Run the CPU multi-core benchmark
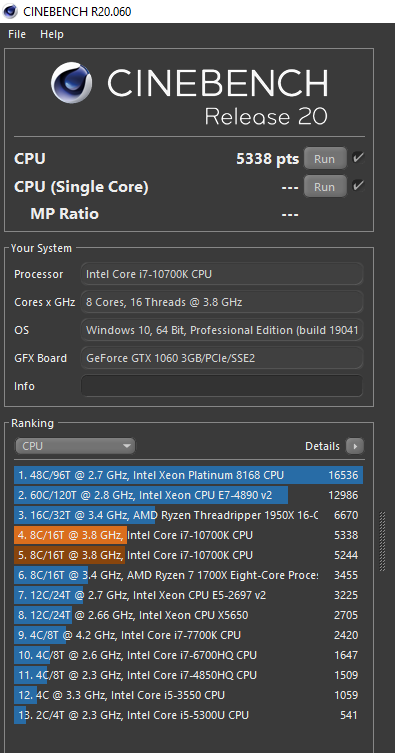The width and height of the screenshot is (395, 753). pos(325,158)
